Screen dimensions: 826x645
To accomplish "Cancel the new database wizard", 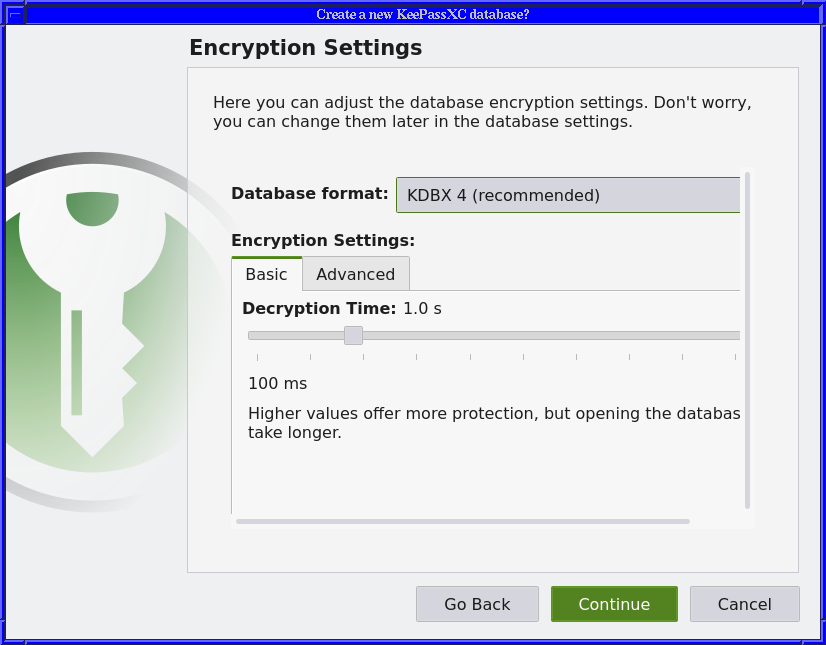I will 744,604.
